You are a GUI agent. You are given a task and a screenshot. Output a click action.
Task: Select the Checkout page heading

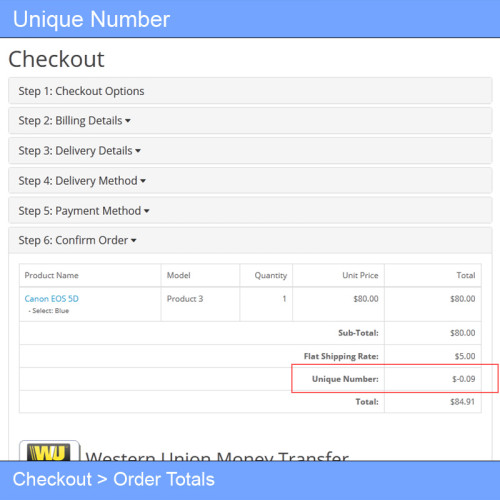pyautogui.click(x=56, y=59)
